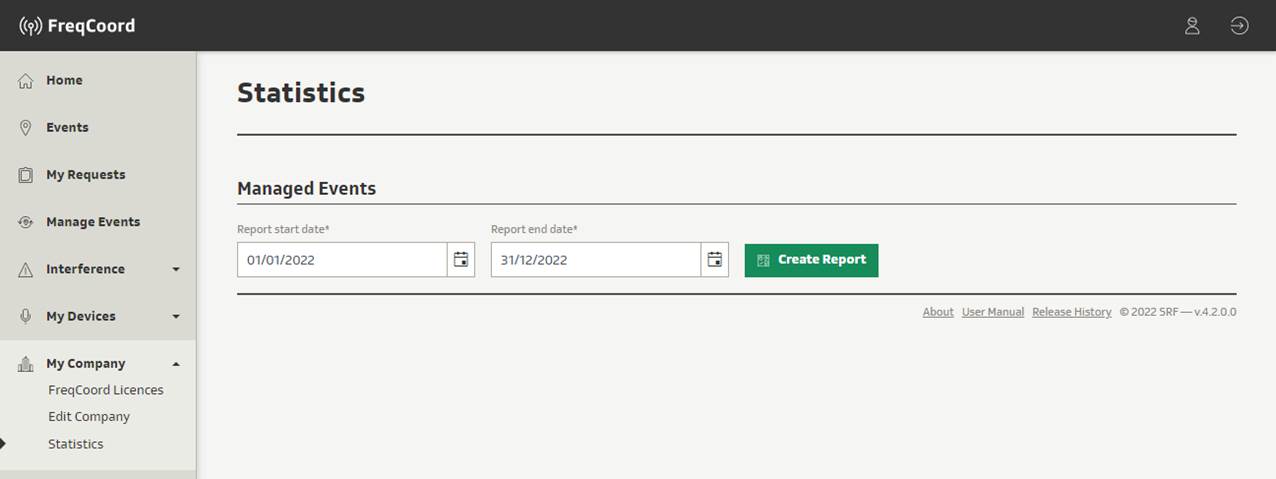Open the user profile icon

[x=1192, y=26]
